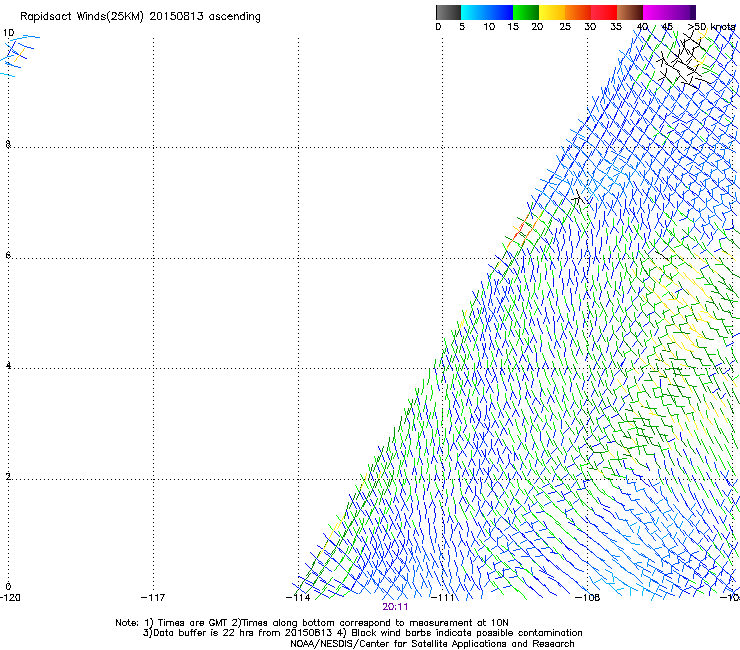Click the "Data buffer is 22 hrs" note
Screen dimensions: 740x650
coord(362,633)
